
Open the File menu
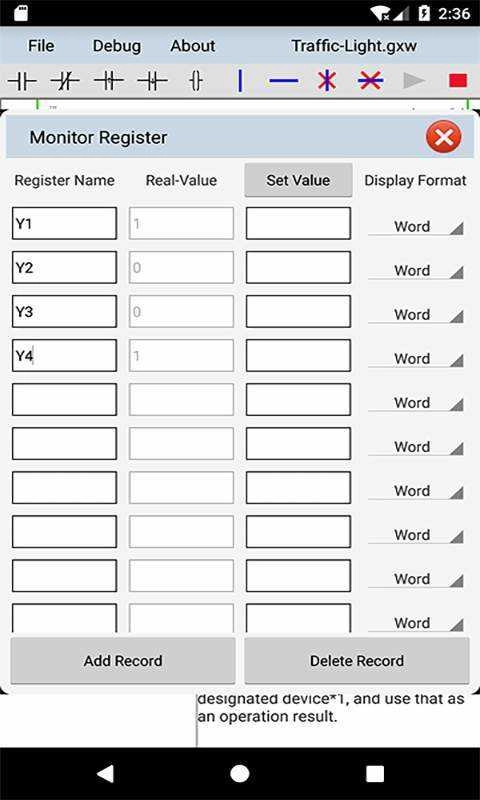(41, 46)
